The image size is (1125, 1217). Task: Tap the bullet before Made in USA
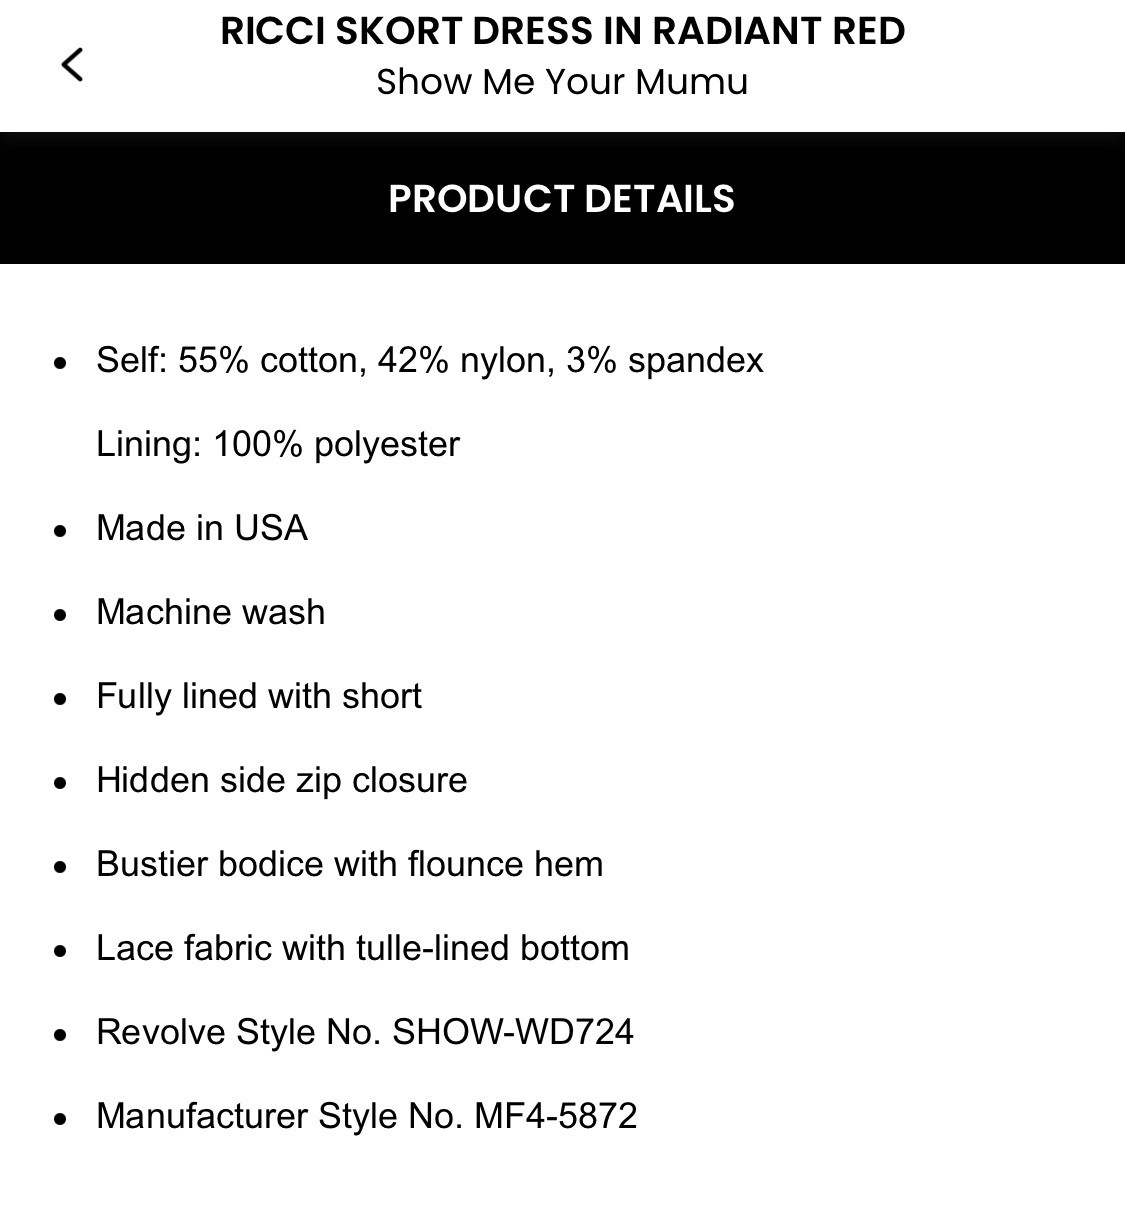click(x=62, y=531)
